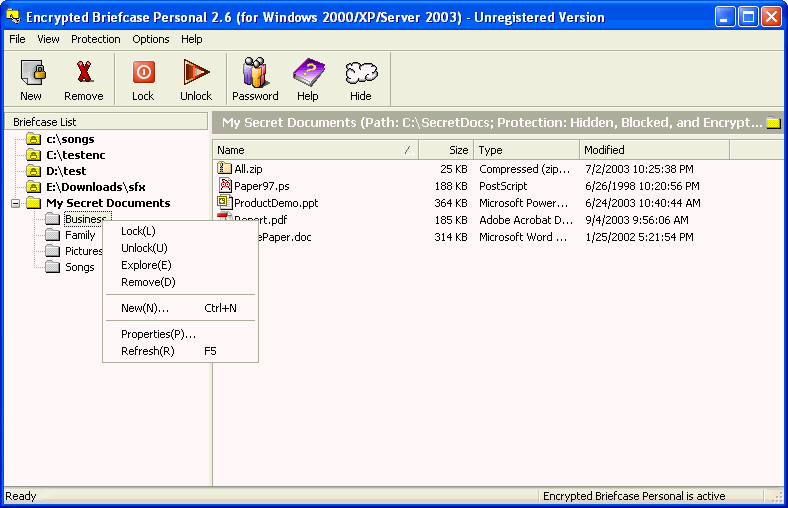This screenshot has height=508, width=788.
Task: Sort files by the Type column header
Action: (526, 150)
